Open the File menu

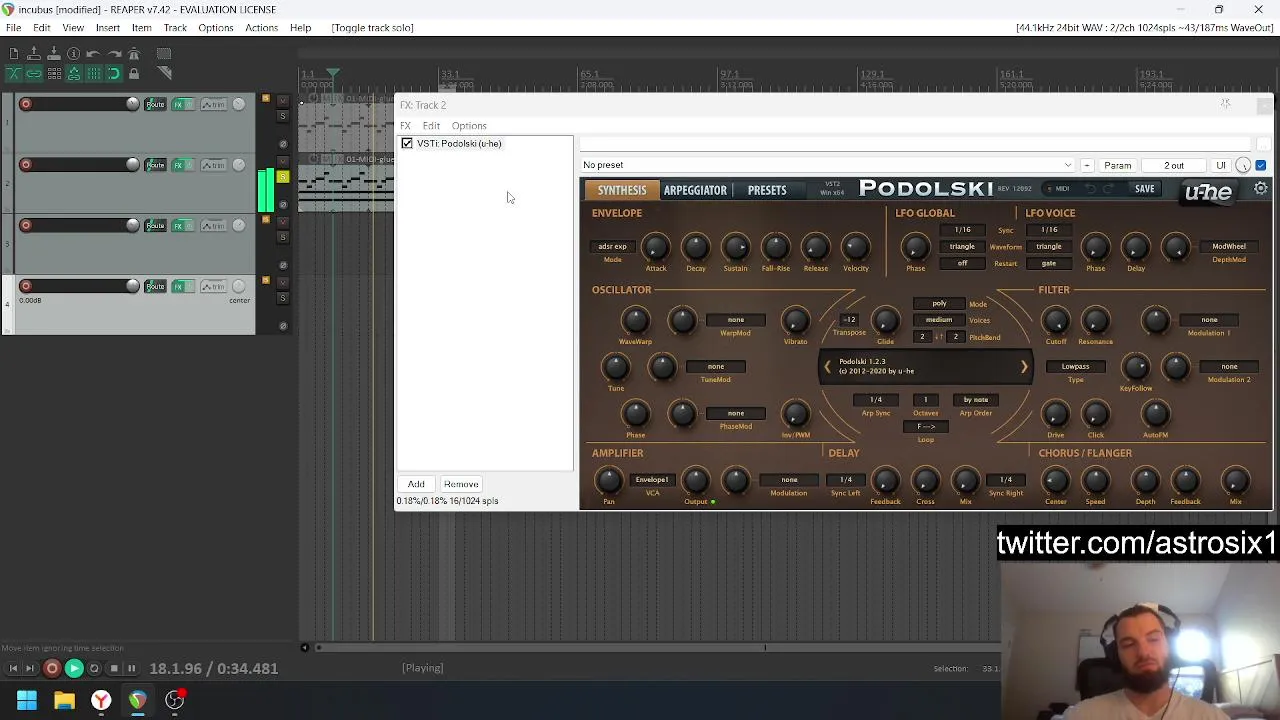click(14, 27)
